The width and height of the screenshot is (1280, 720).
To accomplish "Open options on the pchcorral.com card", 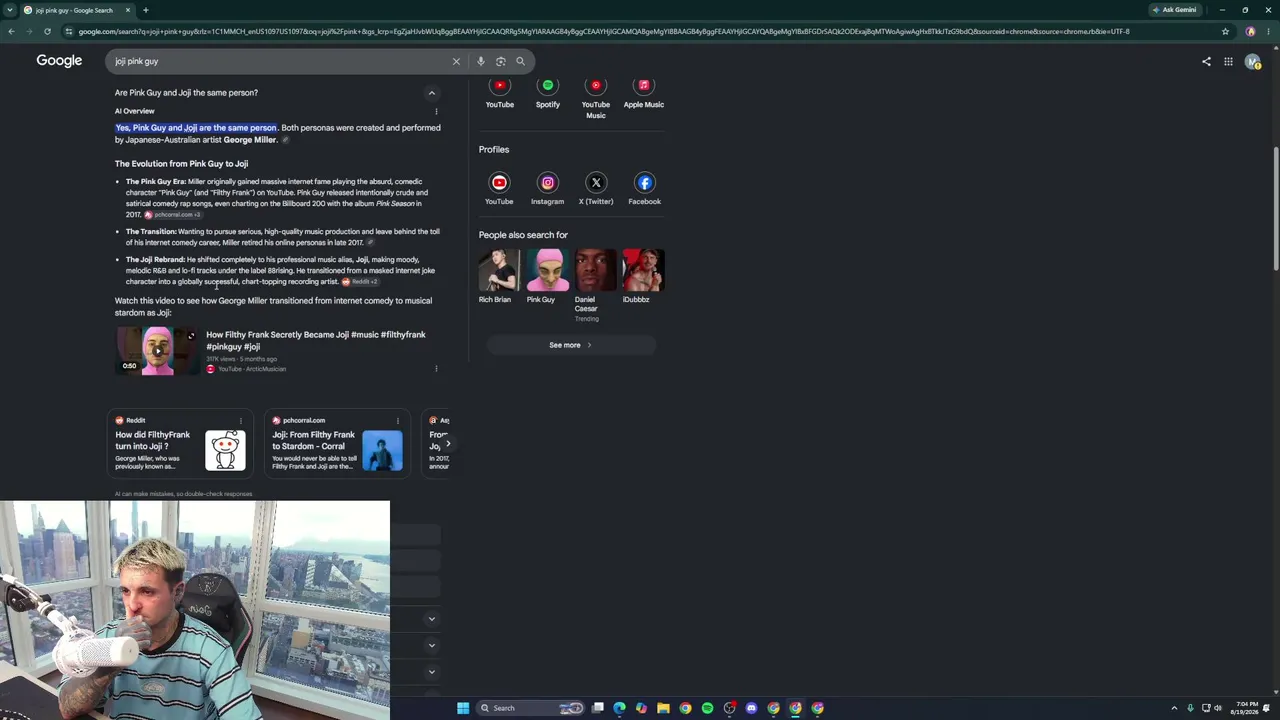I will tap(398, 420).
